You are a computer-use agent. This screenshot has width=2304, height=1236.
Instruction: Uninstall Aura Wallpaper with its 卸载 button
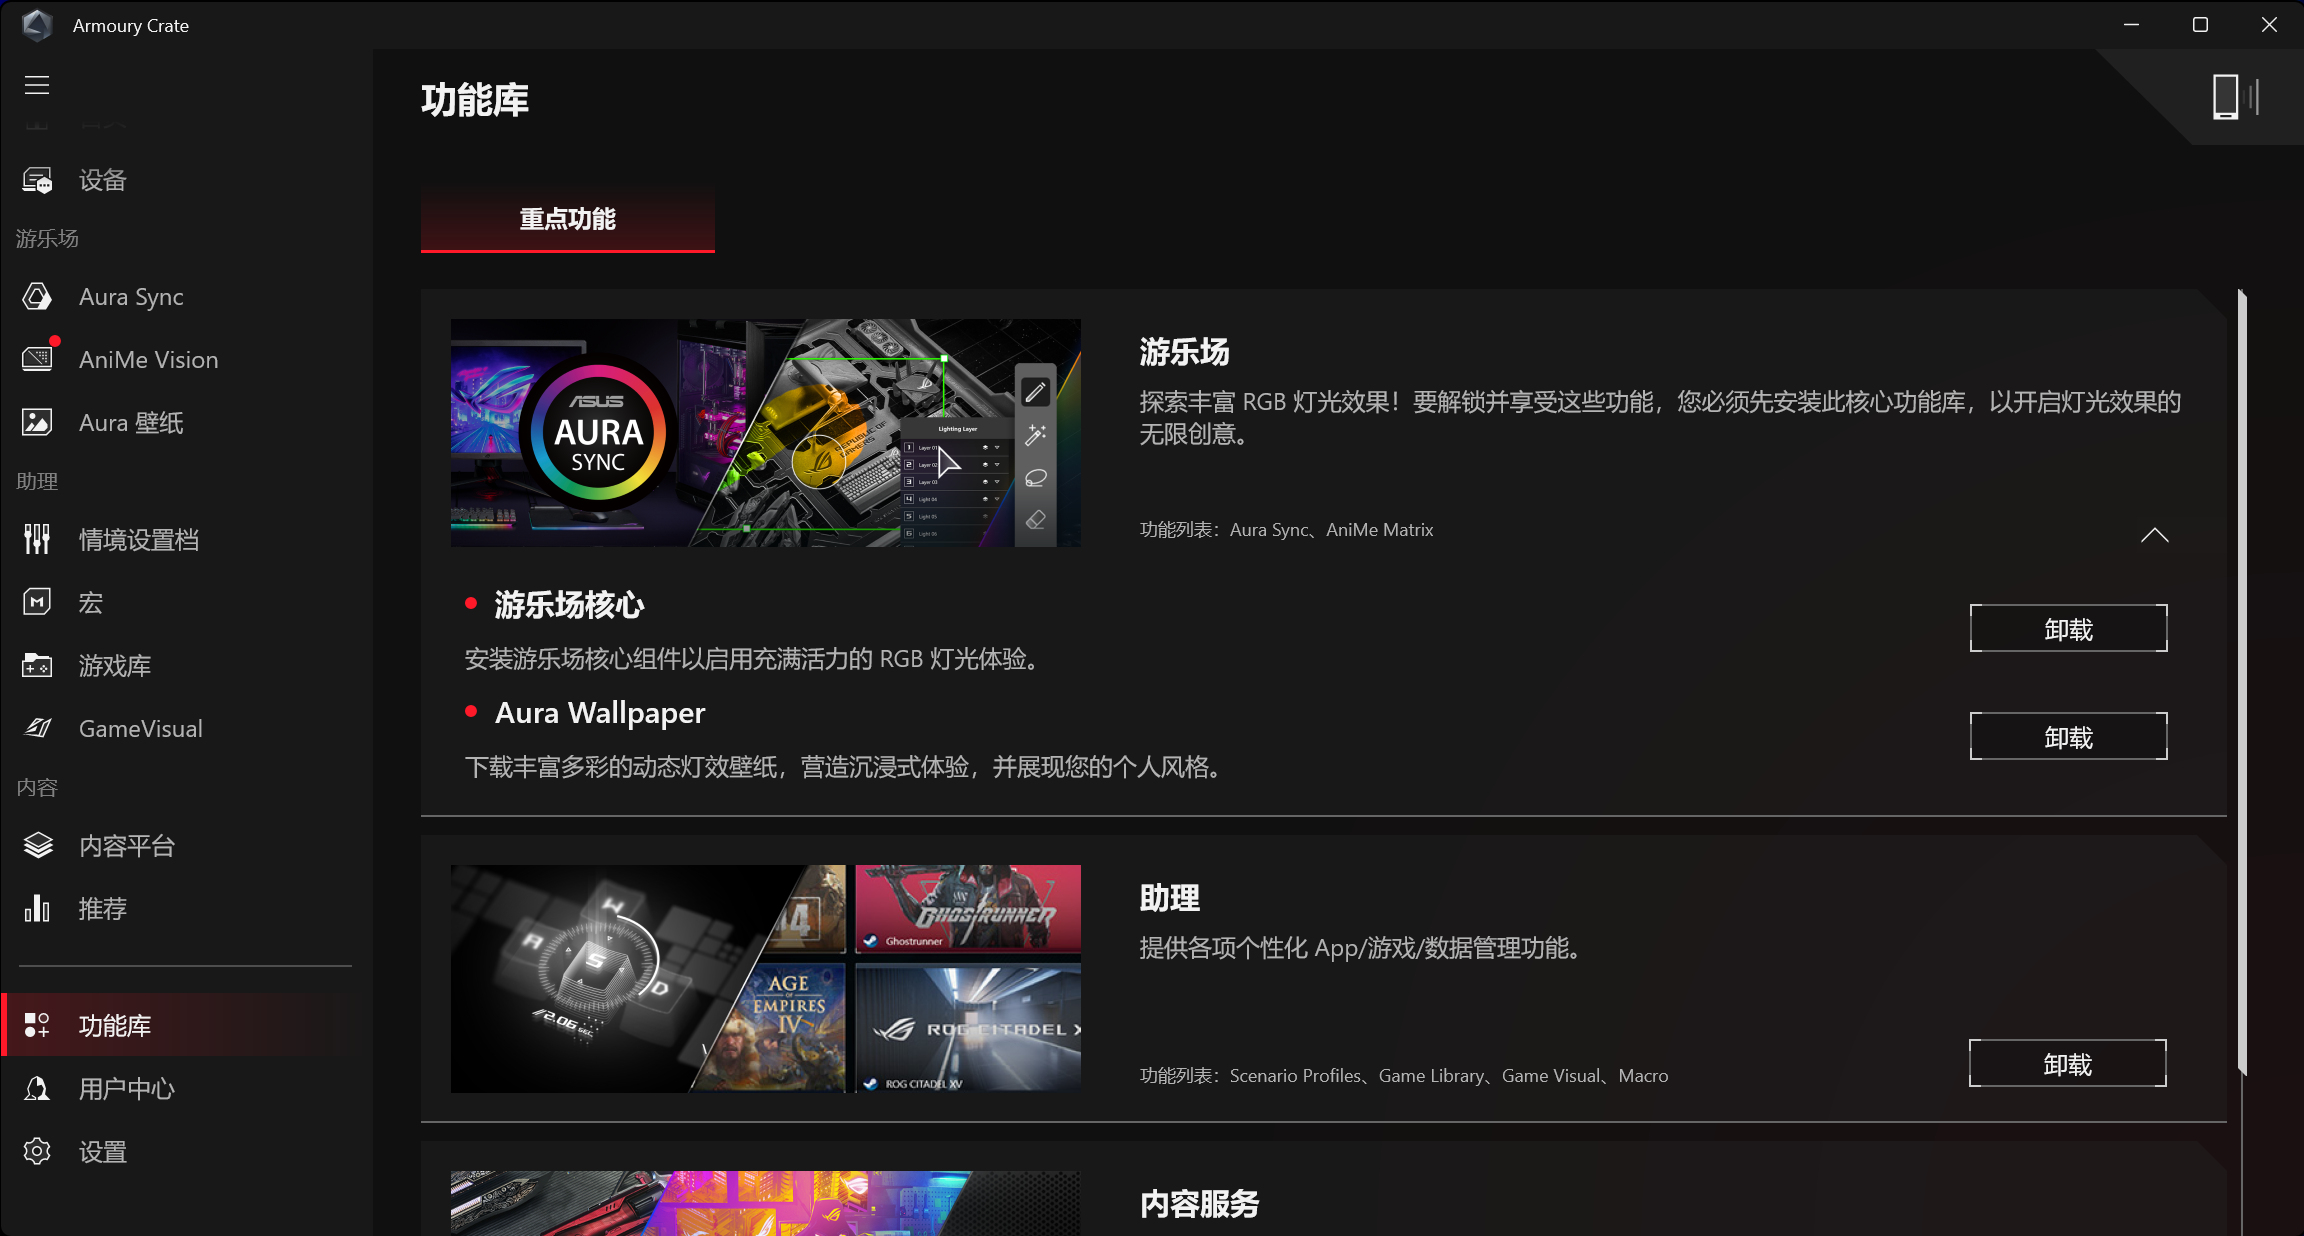(x=2069, y=736)
